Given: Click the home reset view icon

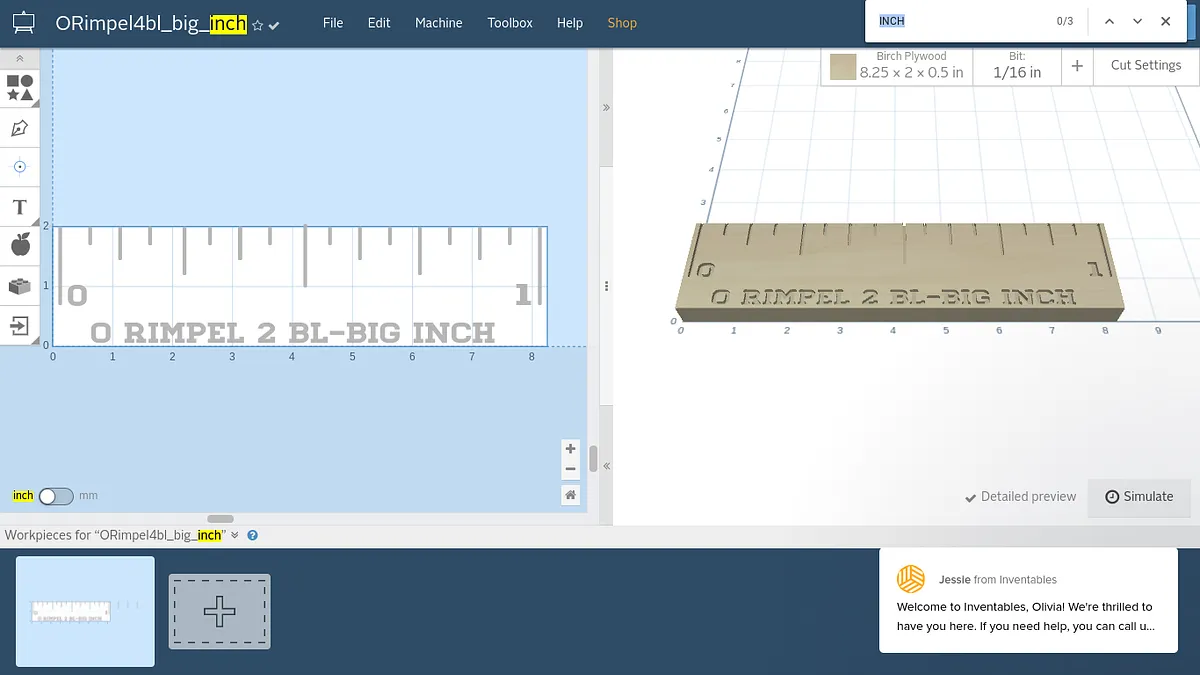Looking at the screenshot, I should [570, 495].
